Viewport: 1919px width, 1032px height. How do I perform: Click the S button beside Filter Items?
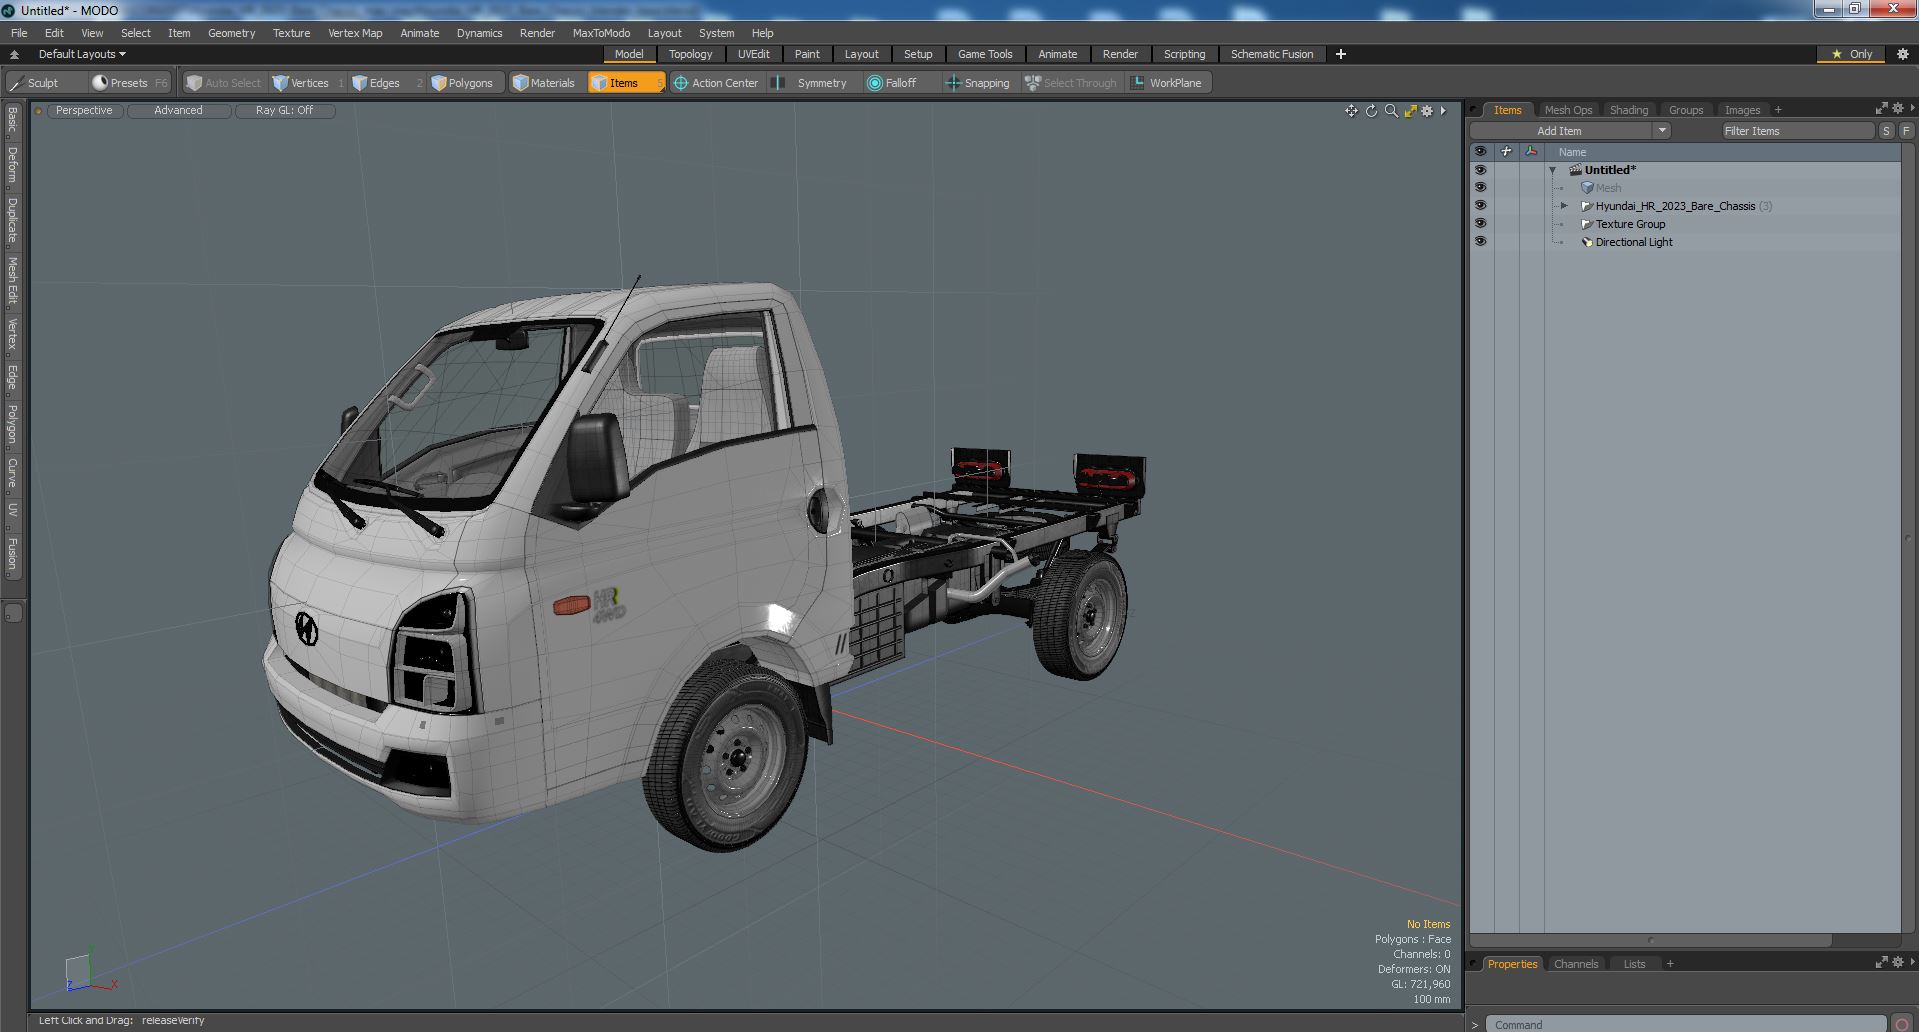tap(1886, 131)
